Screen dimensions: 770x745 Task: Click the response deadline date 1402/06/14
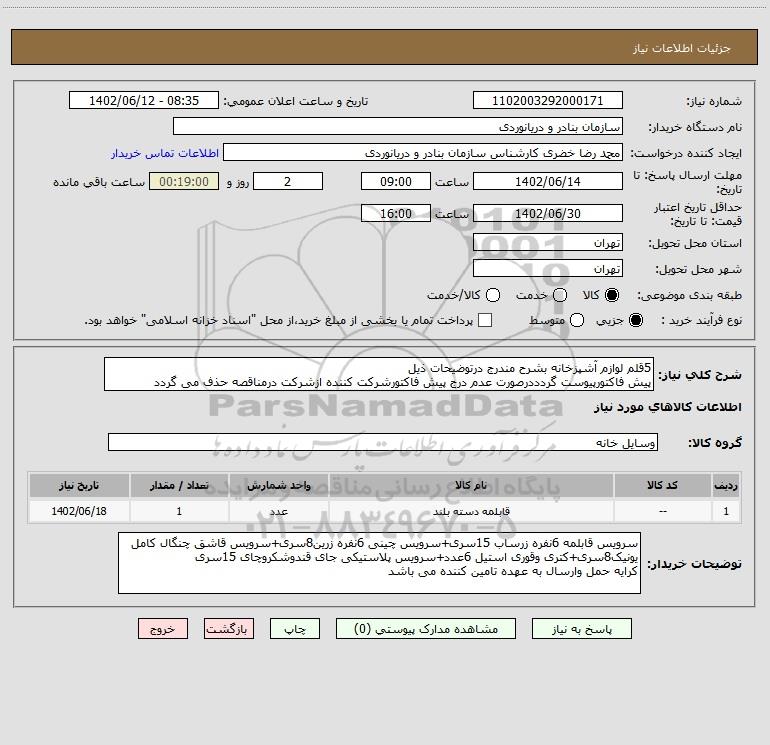548,181
